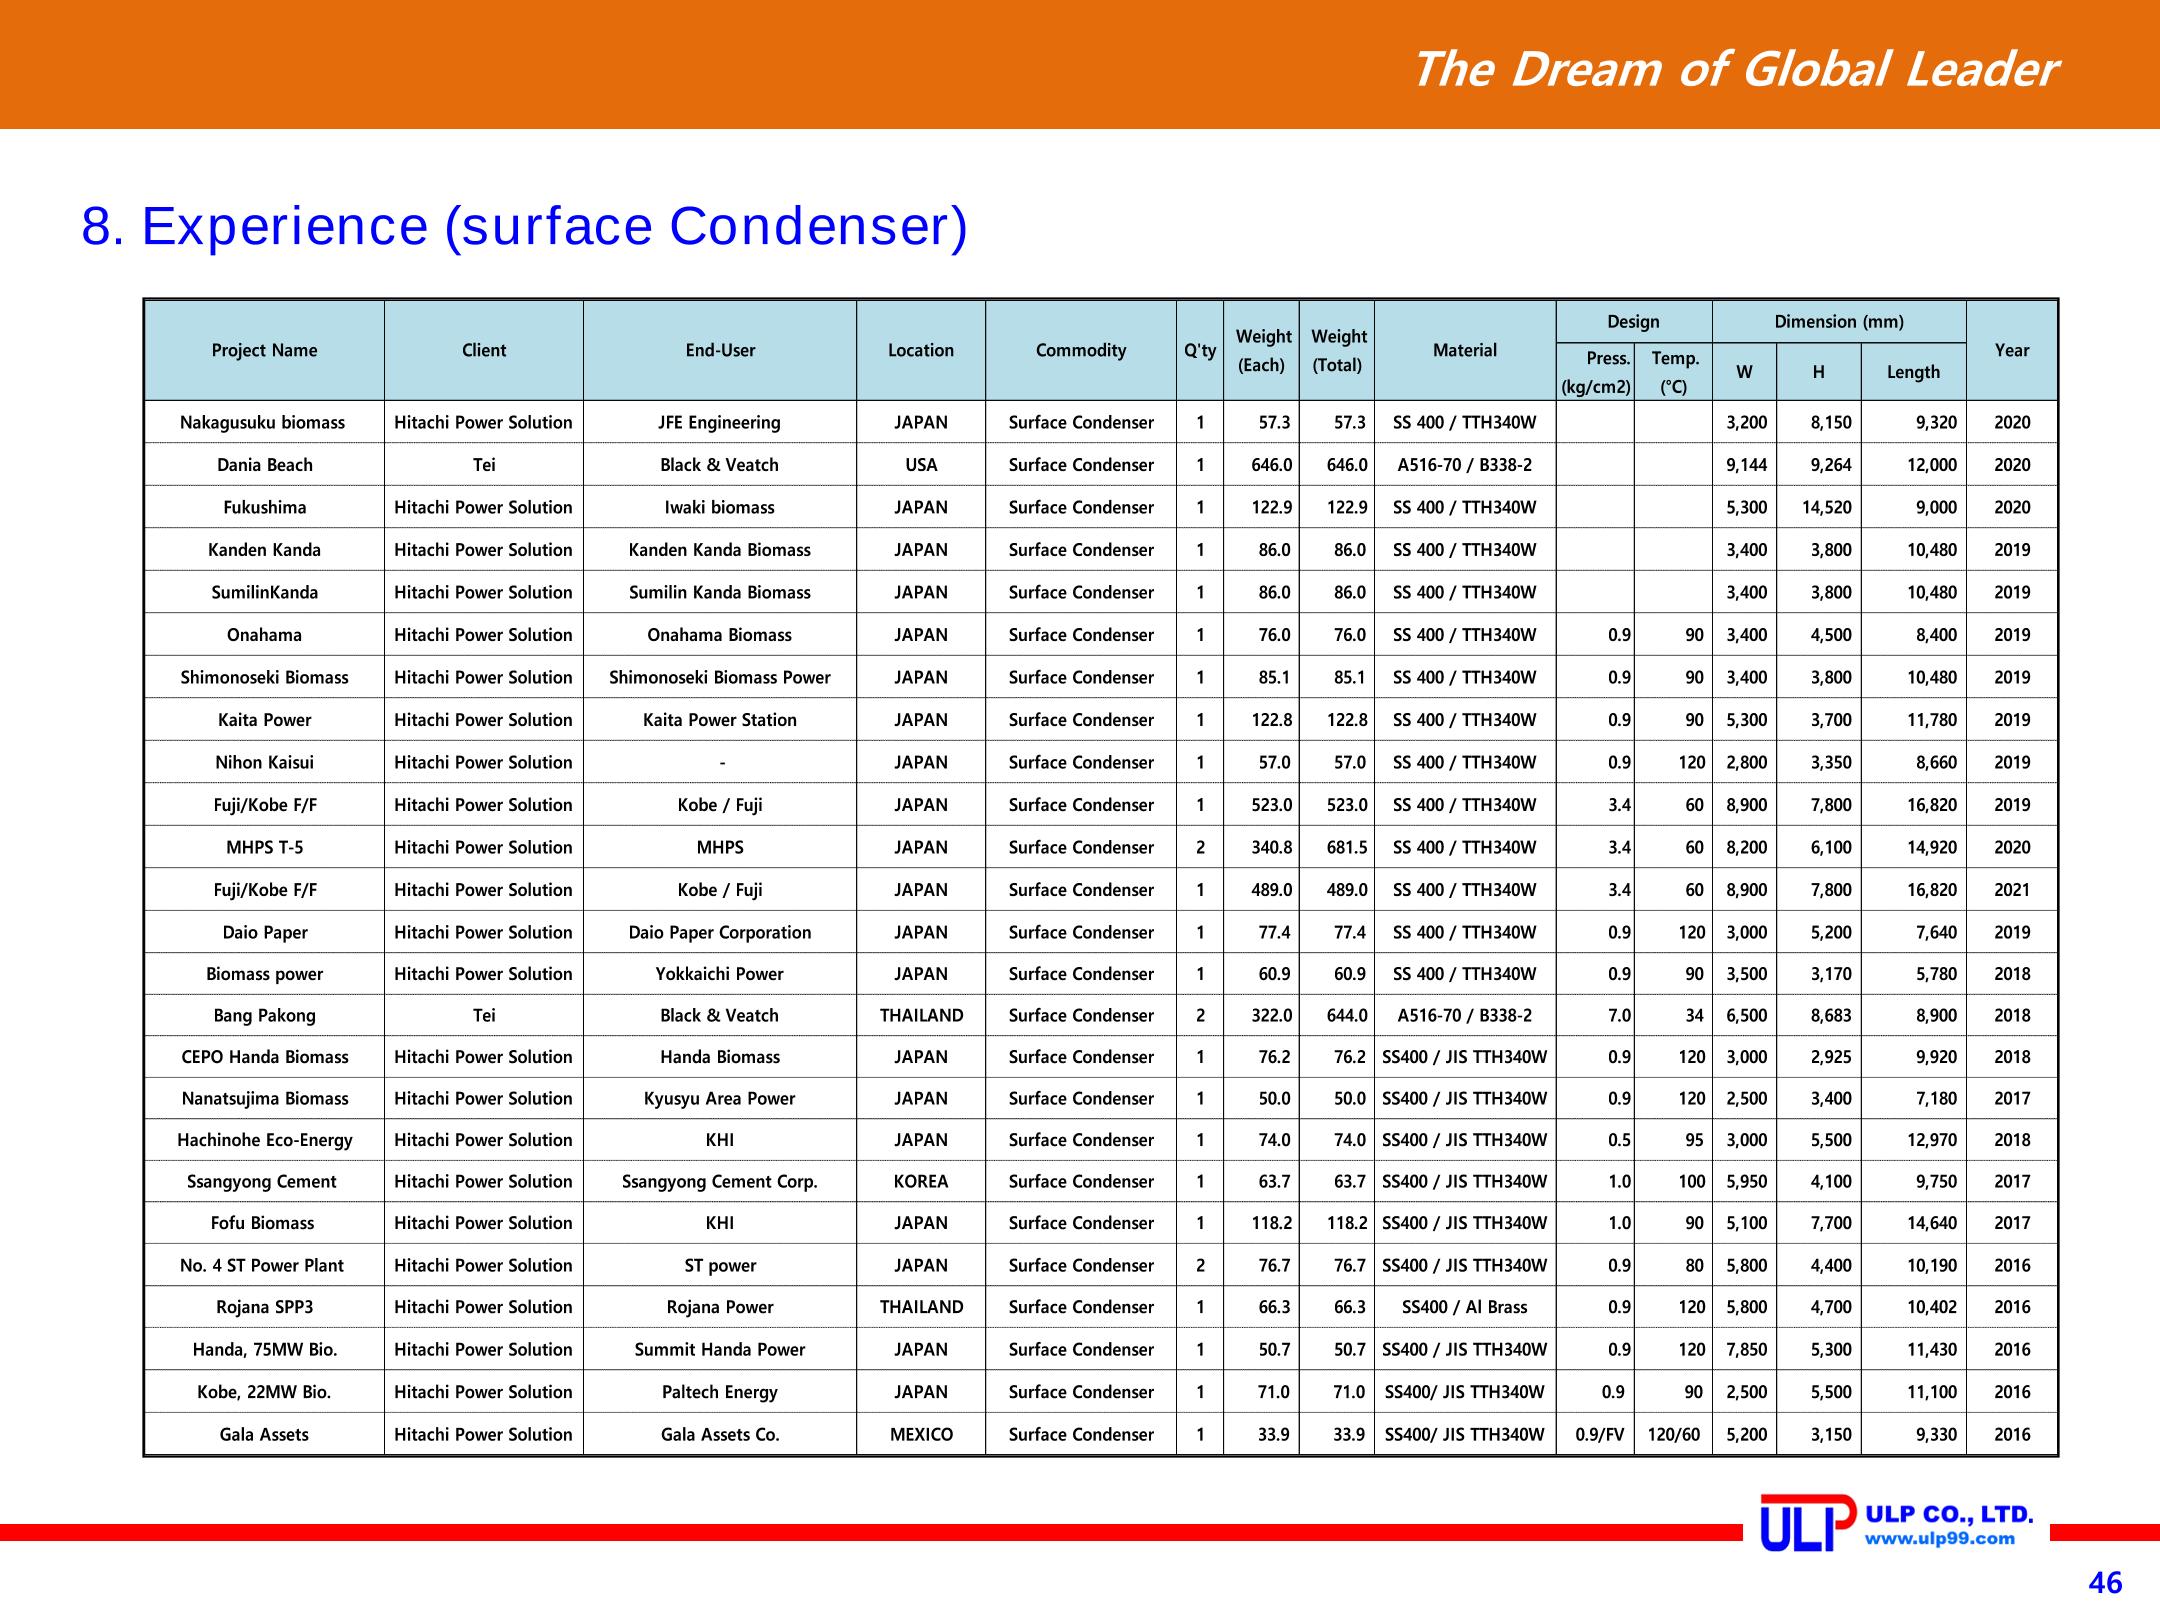Select the Dimension (mm) header cell
Image resolution: width=2160 pixels, height=1620 pixels.
pos(1839,322)
